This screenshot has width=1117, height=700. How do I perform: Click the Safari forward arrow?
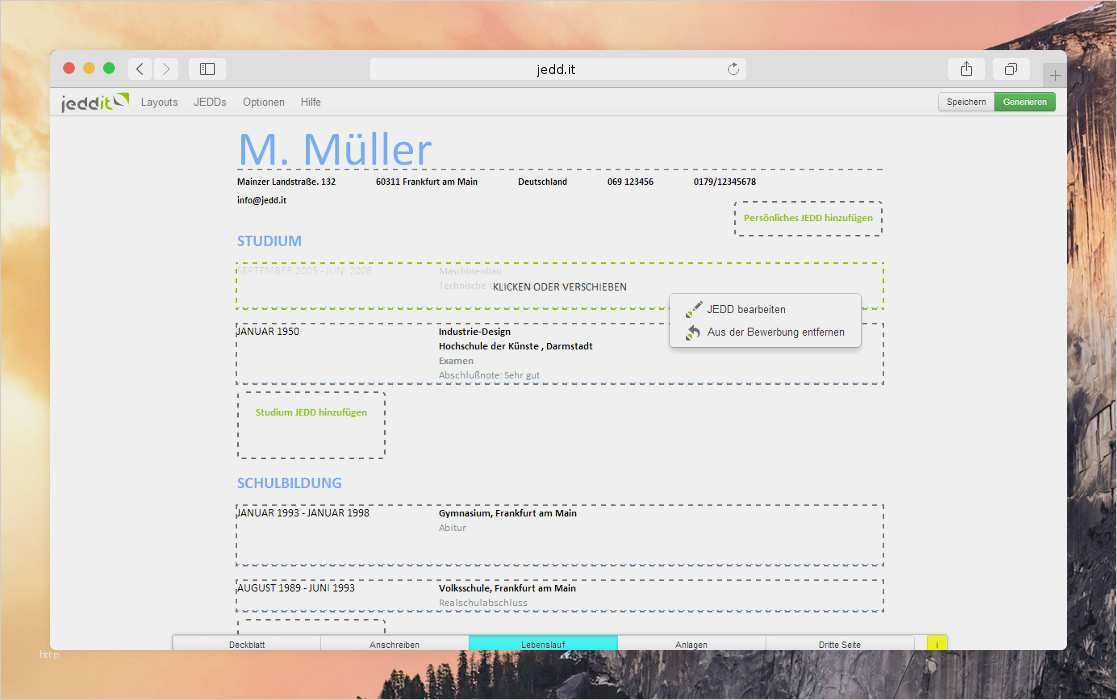click(166, 69)
